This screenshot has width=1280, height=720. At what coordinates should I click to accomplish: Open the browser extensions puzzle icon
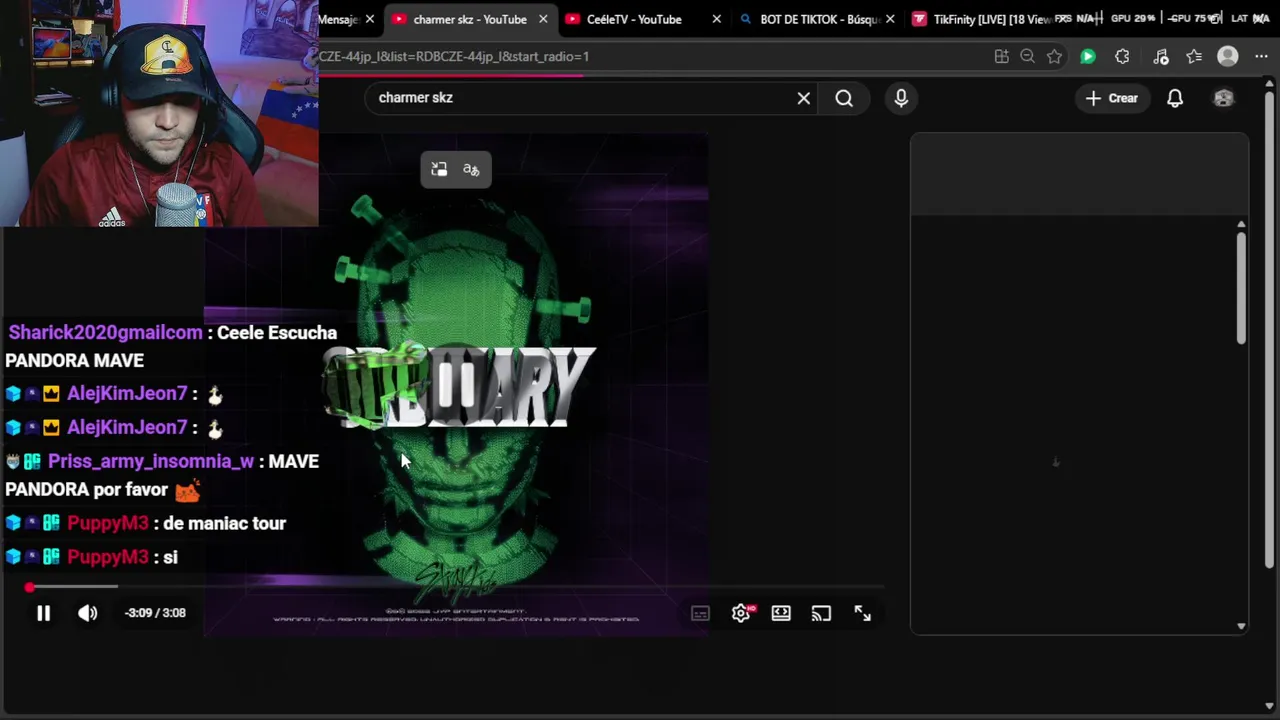(x=1122, y=57)
